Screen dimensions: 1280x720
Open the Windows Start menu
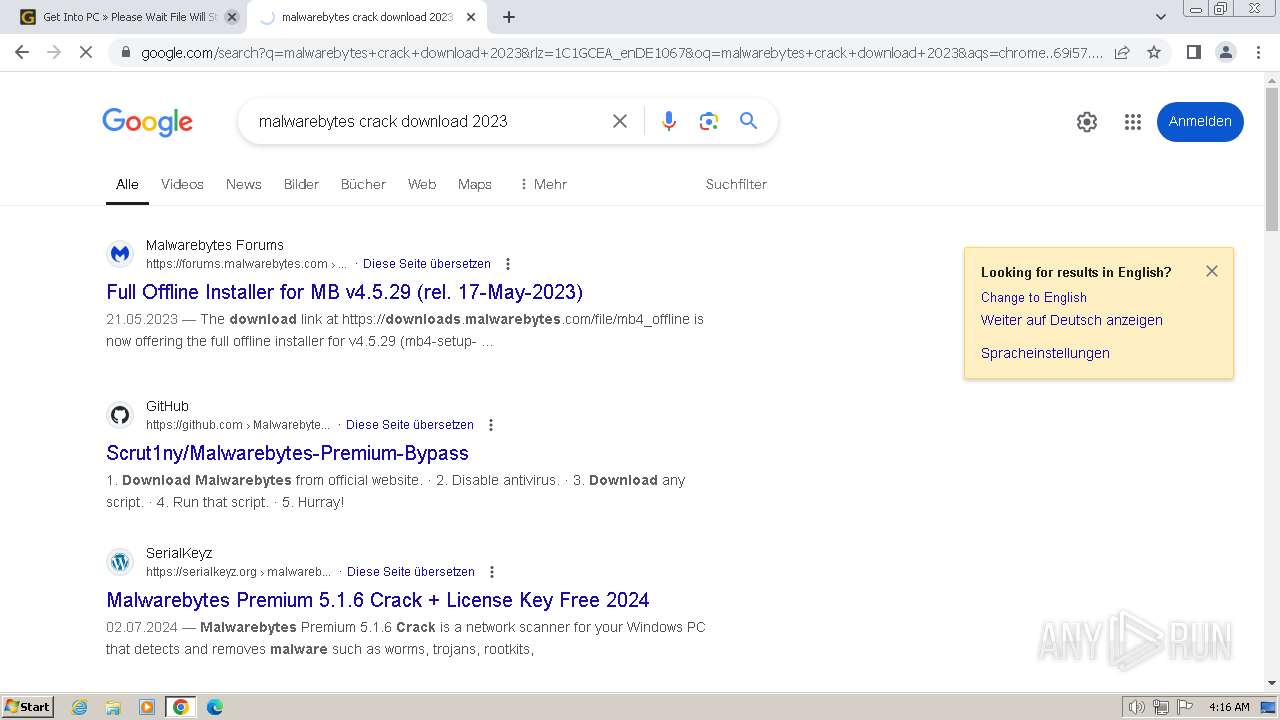click(27, 707)
